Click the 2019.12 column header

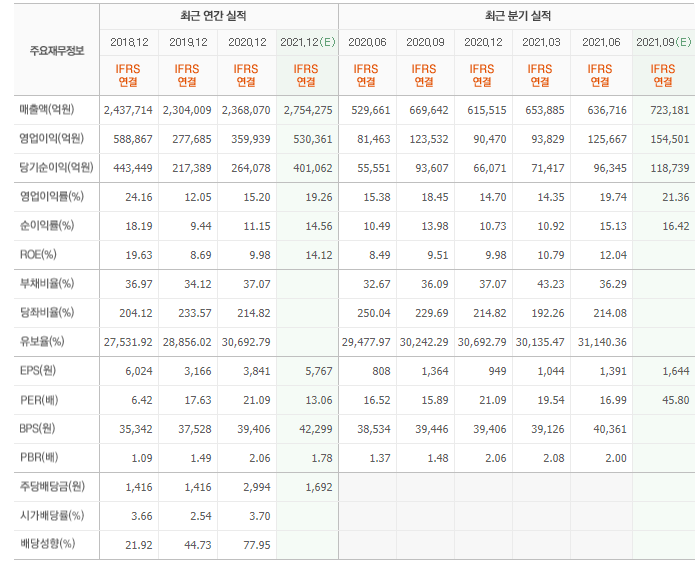click(188, 42)
